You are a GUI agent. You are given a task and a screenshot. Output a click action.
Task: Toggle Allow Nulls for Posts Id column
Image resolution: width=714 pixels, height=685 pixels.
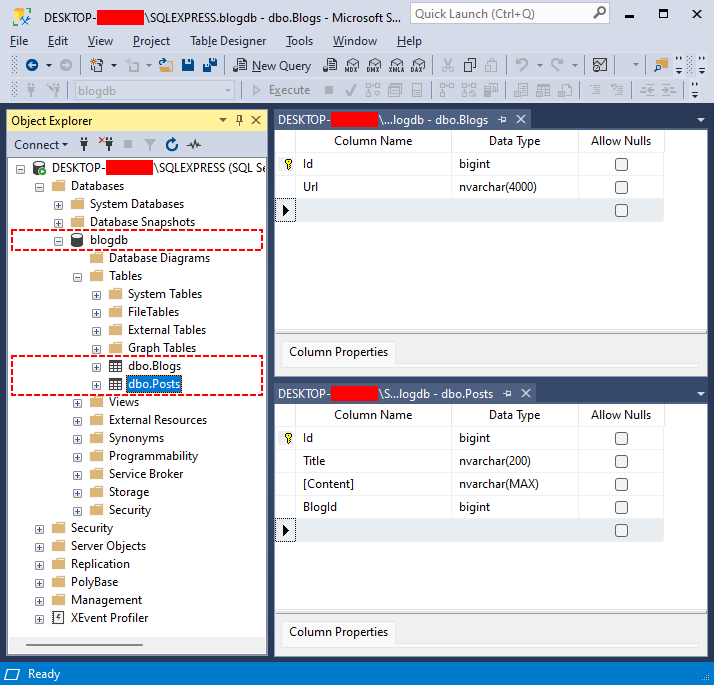point(621,438)
